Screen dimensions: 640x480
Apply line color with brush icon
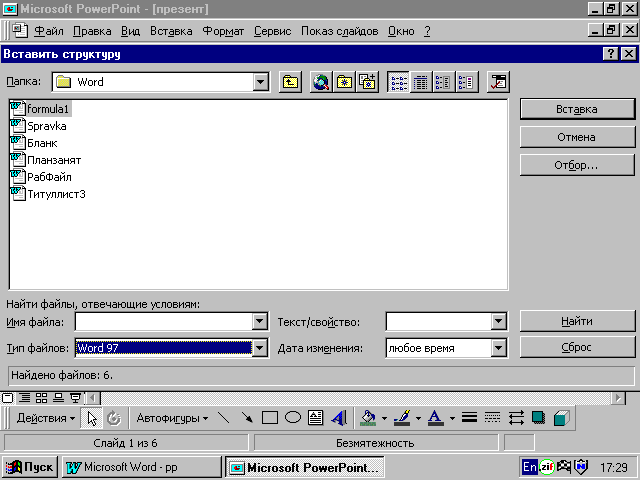pyautogui.click(x=402, y=418)
